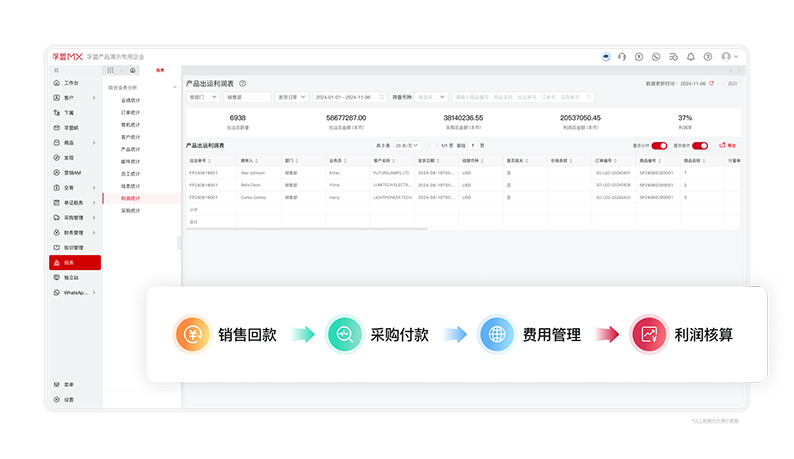Open the user avatar account dropdown

click(730, 57)
